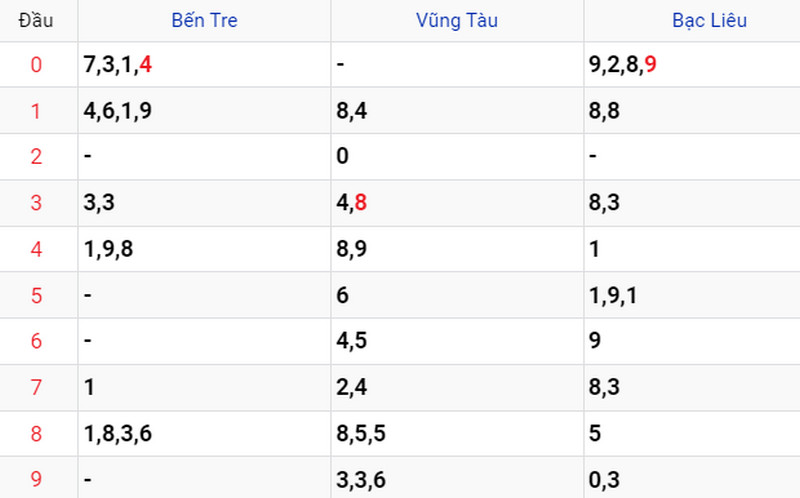Select the red row label 0
This screenshot has width=800, height=498.
[36, 65]
